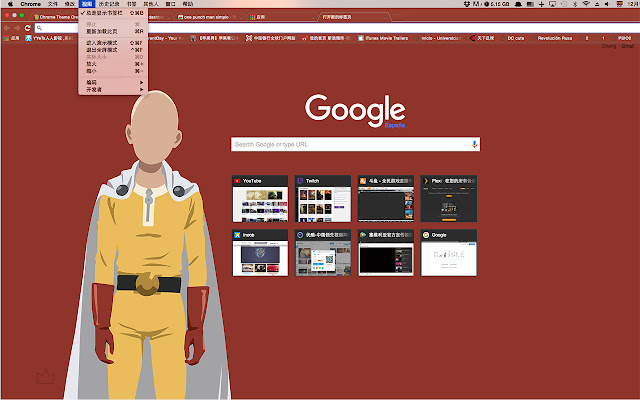Open the DO cata bookmark
Screen dimensions: 640x400
point(512,38)
